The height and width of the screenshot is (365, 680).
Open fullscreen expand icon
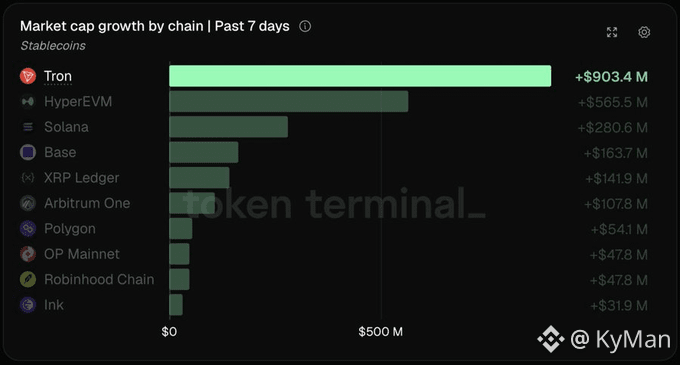[x=612, y=32]
